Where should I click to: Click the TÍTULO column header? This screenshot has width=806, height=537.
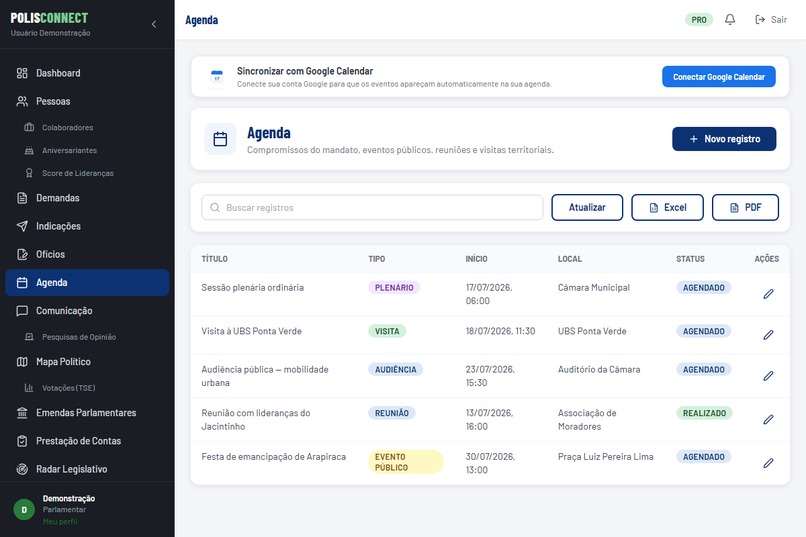(214, 259)
